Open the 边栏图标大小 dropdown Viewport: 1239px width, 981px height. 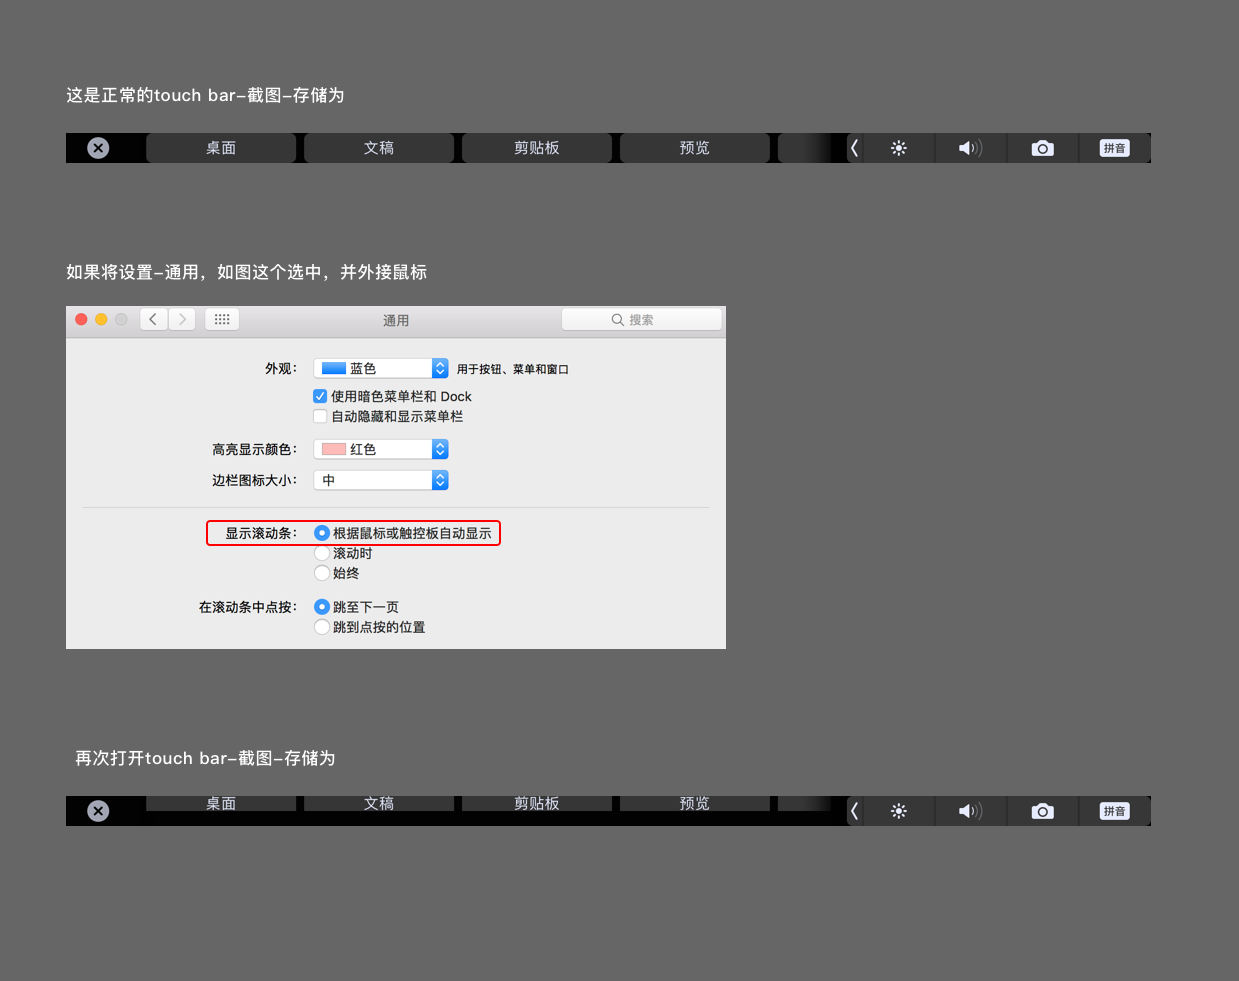381,481
